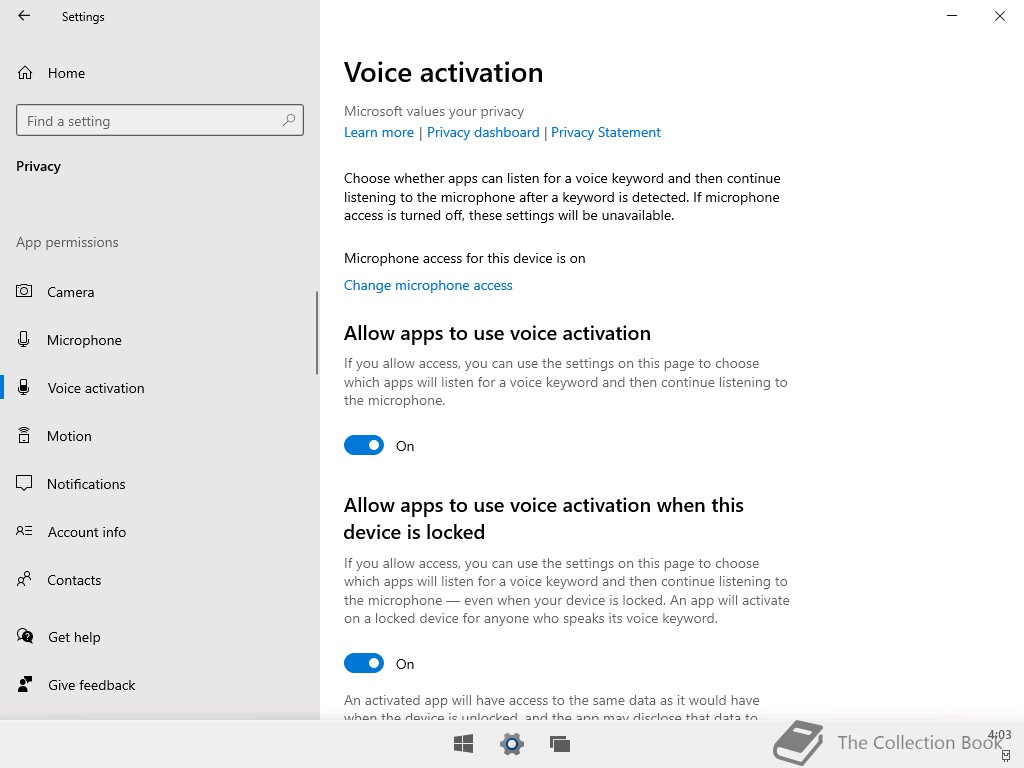Click Change microphone access link
Screen dimensions: 1024x768
point(428,285)
